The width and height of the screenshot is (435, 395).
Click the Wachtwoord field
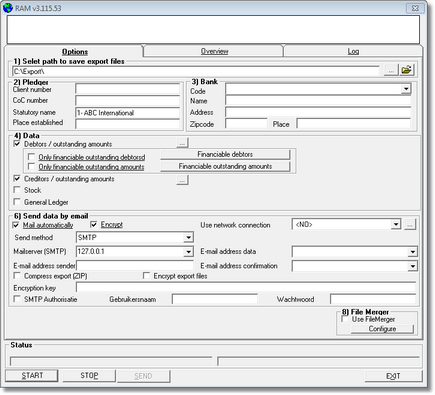coord(373,299)
